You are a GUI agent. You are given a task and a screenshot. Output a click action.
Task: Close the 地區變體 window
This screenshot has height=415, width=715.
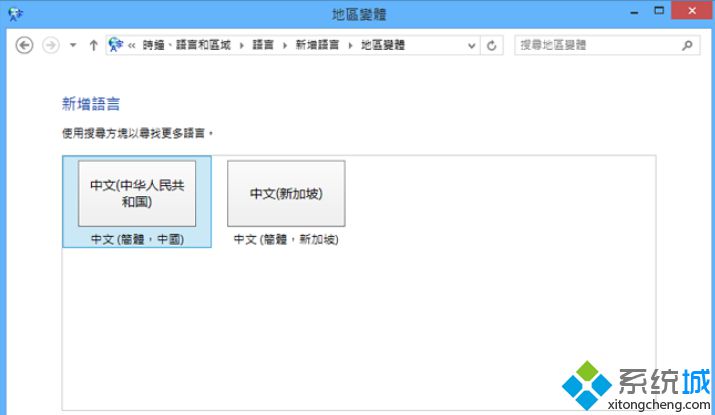pos(692,10)
